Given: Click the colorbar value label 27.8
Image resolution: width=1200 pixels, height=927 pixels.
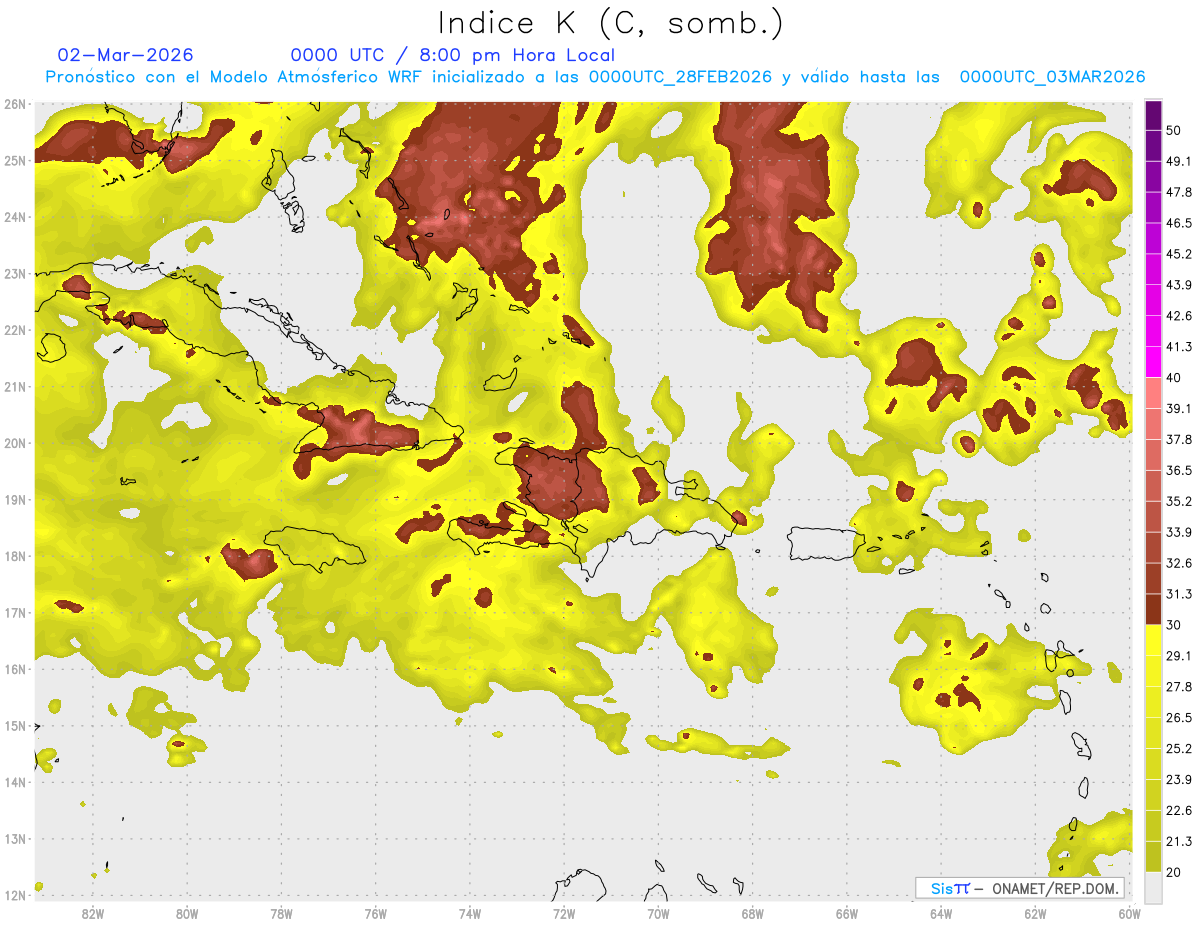Looking at the screenshot, I should 1179,687.
